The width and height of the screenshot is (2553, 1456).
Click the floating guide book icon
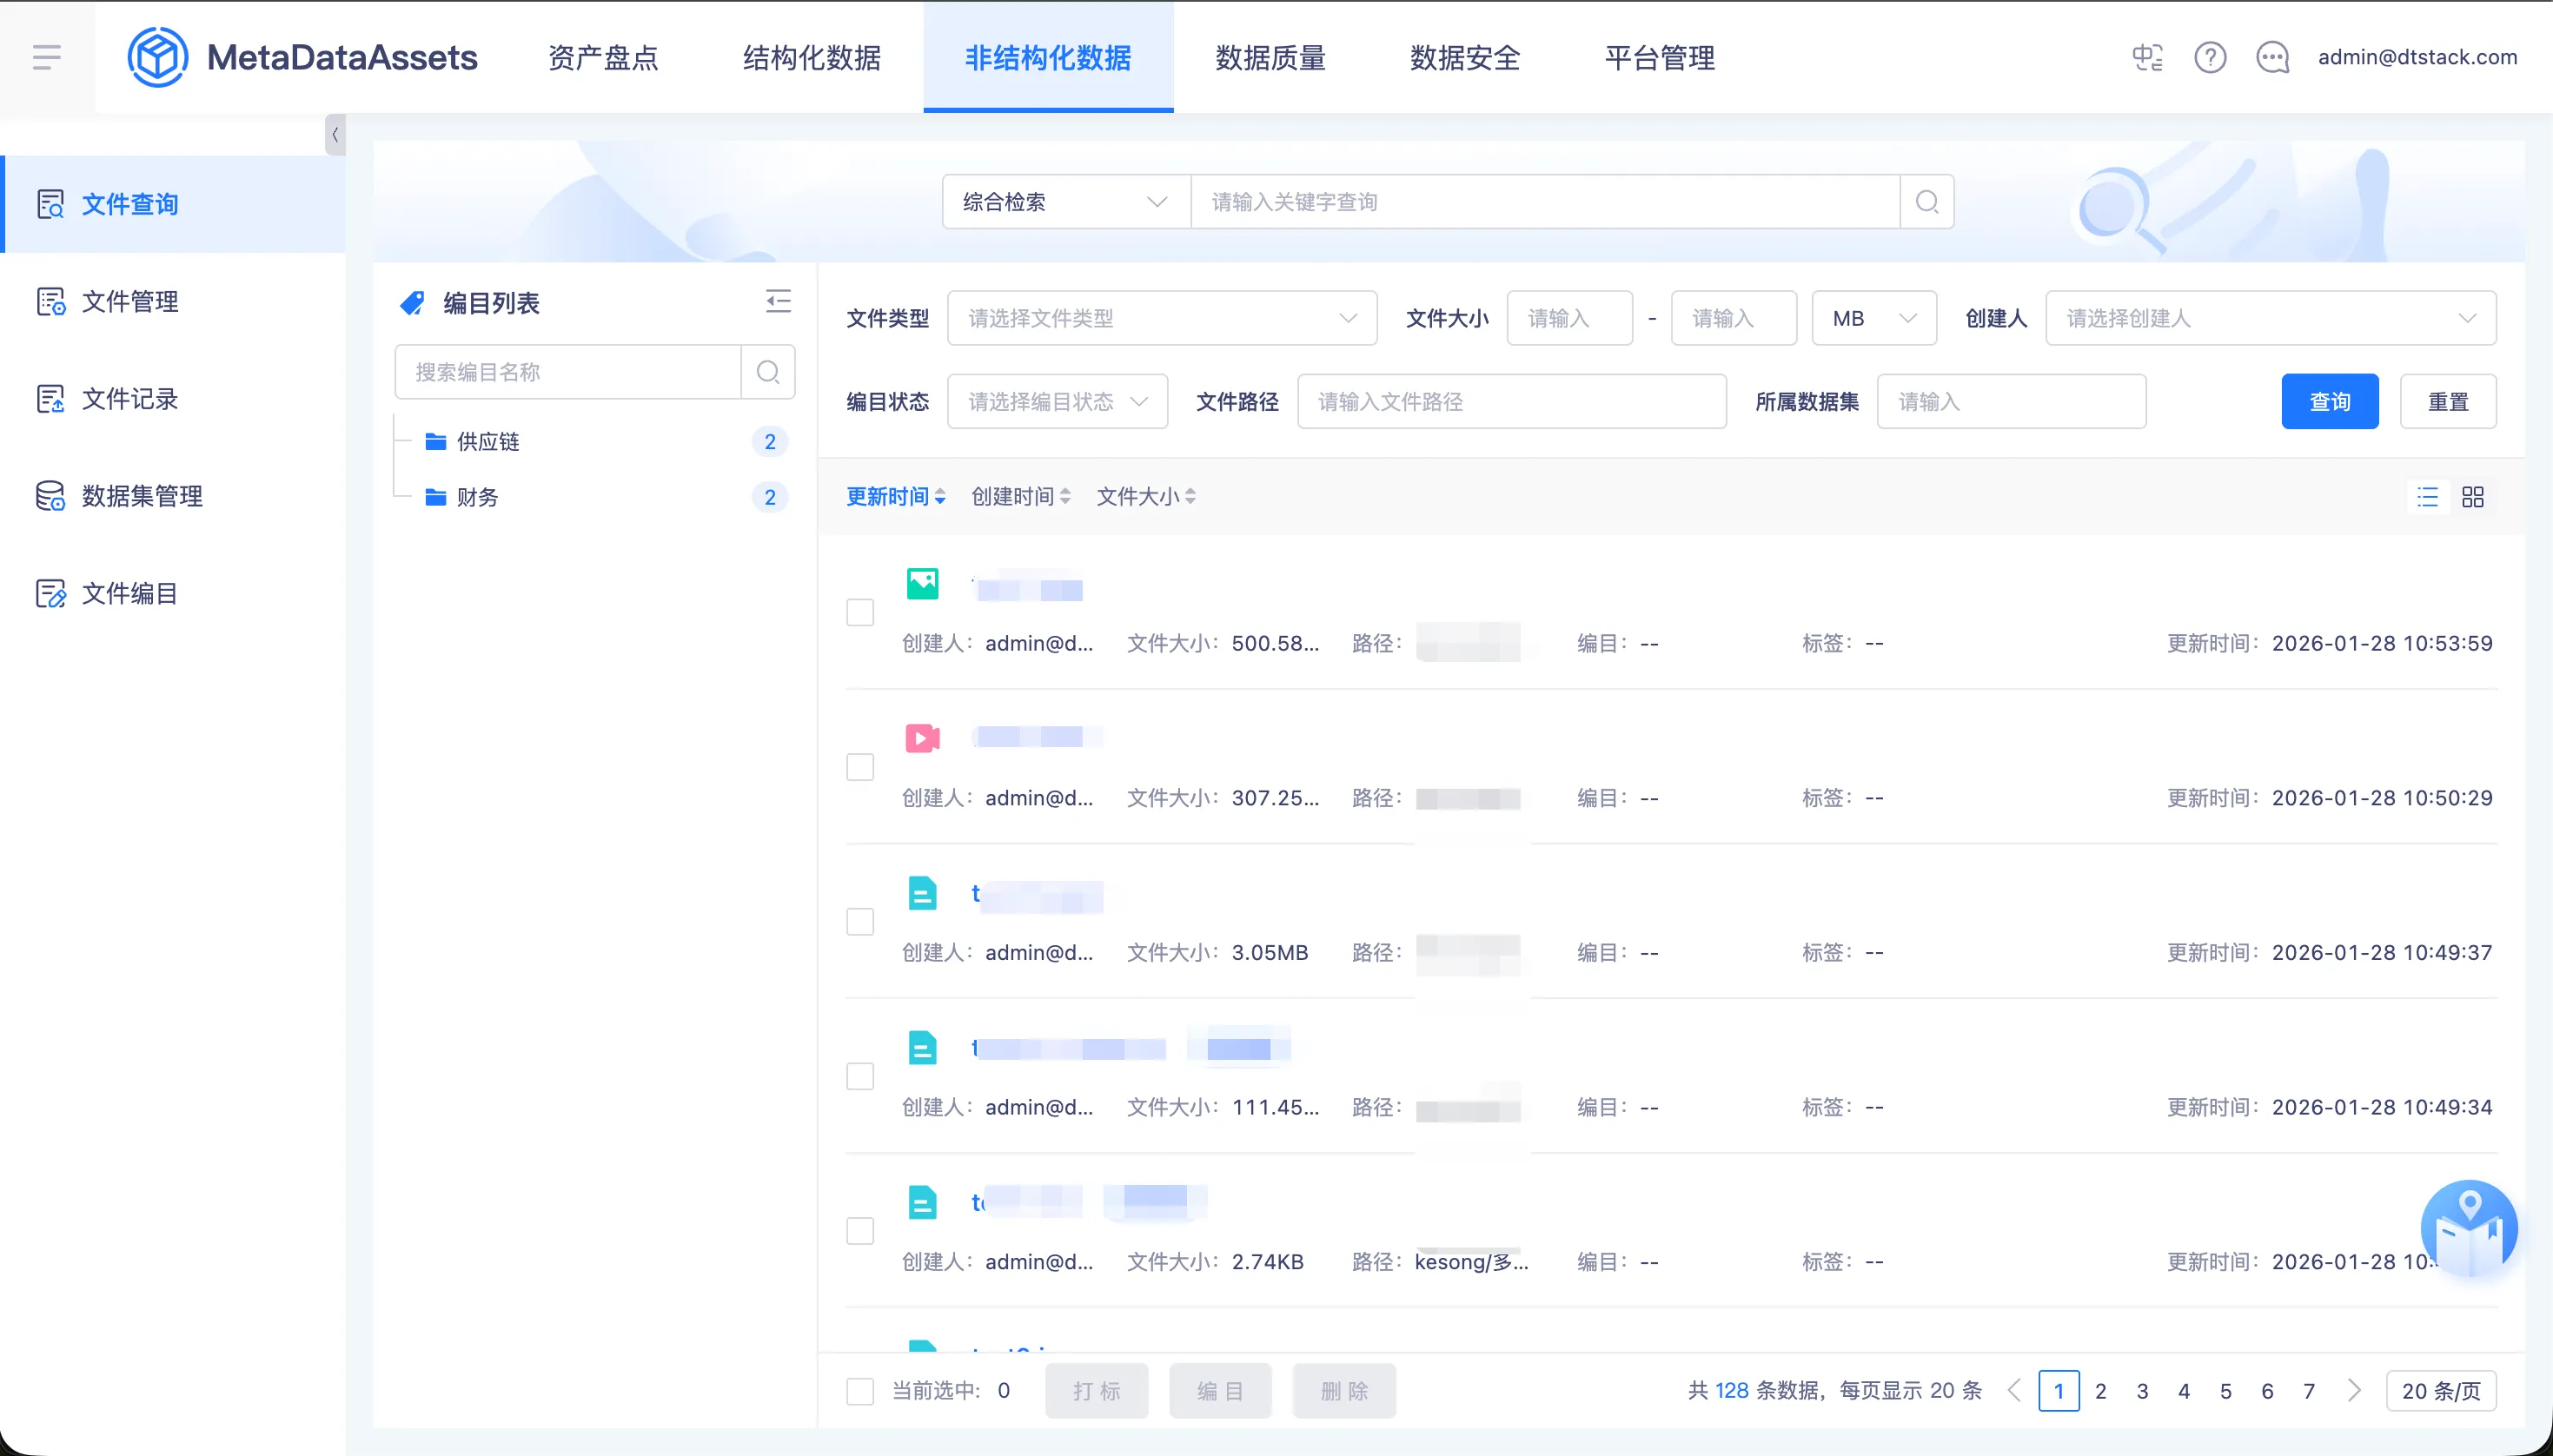2468,1230
